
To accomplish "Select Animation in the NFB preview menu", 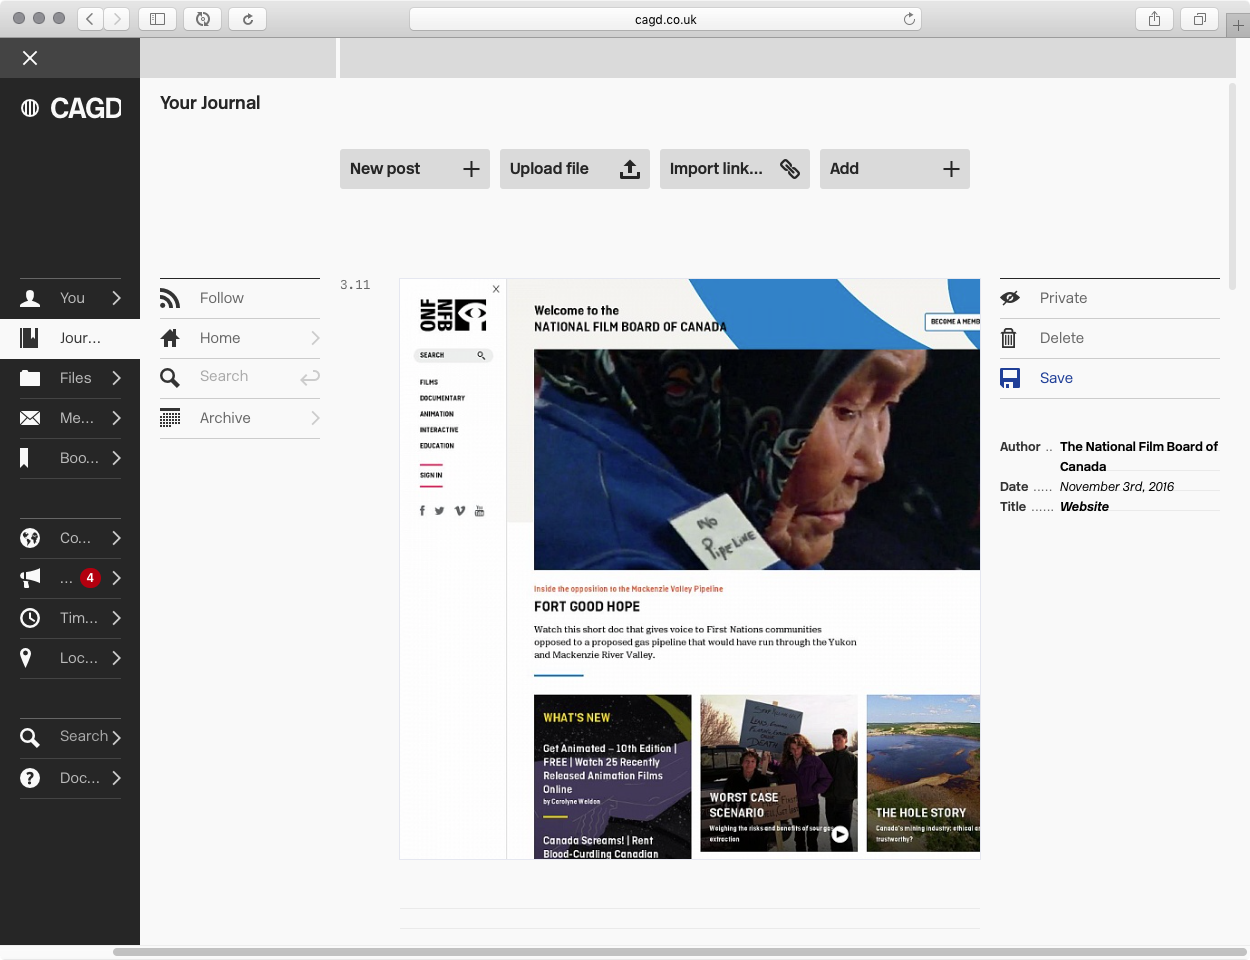I will coord(437,414).
